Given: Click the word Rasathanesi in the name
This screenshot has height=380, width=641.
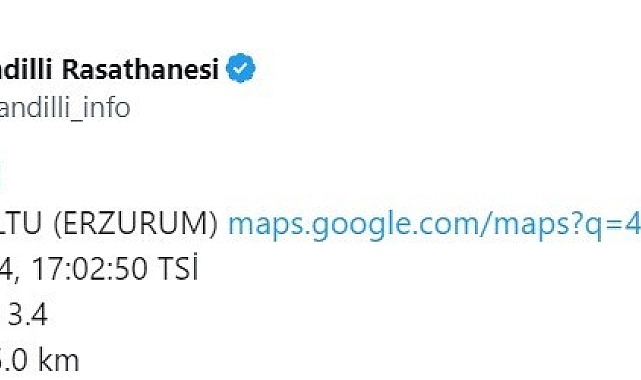Looking at the screenshot, I should coord(141,69).
